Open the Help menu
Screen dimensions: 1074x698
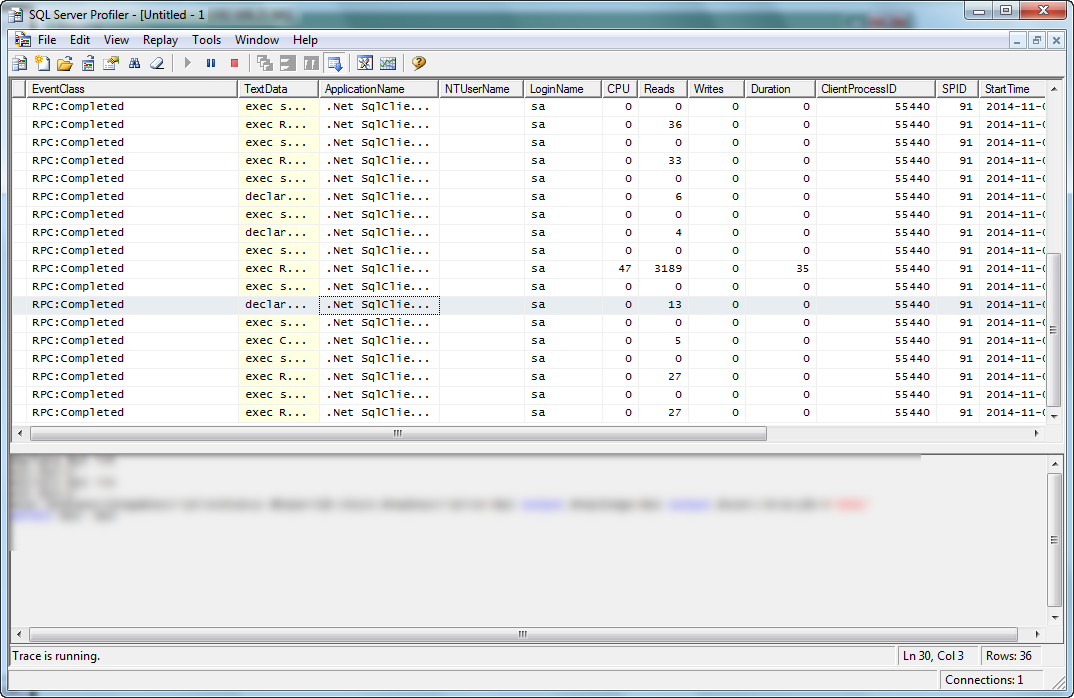click(305, 40)
